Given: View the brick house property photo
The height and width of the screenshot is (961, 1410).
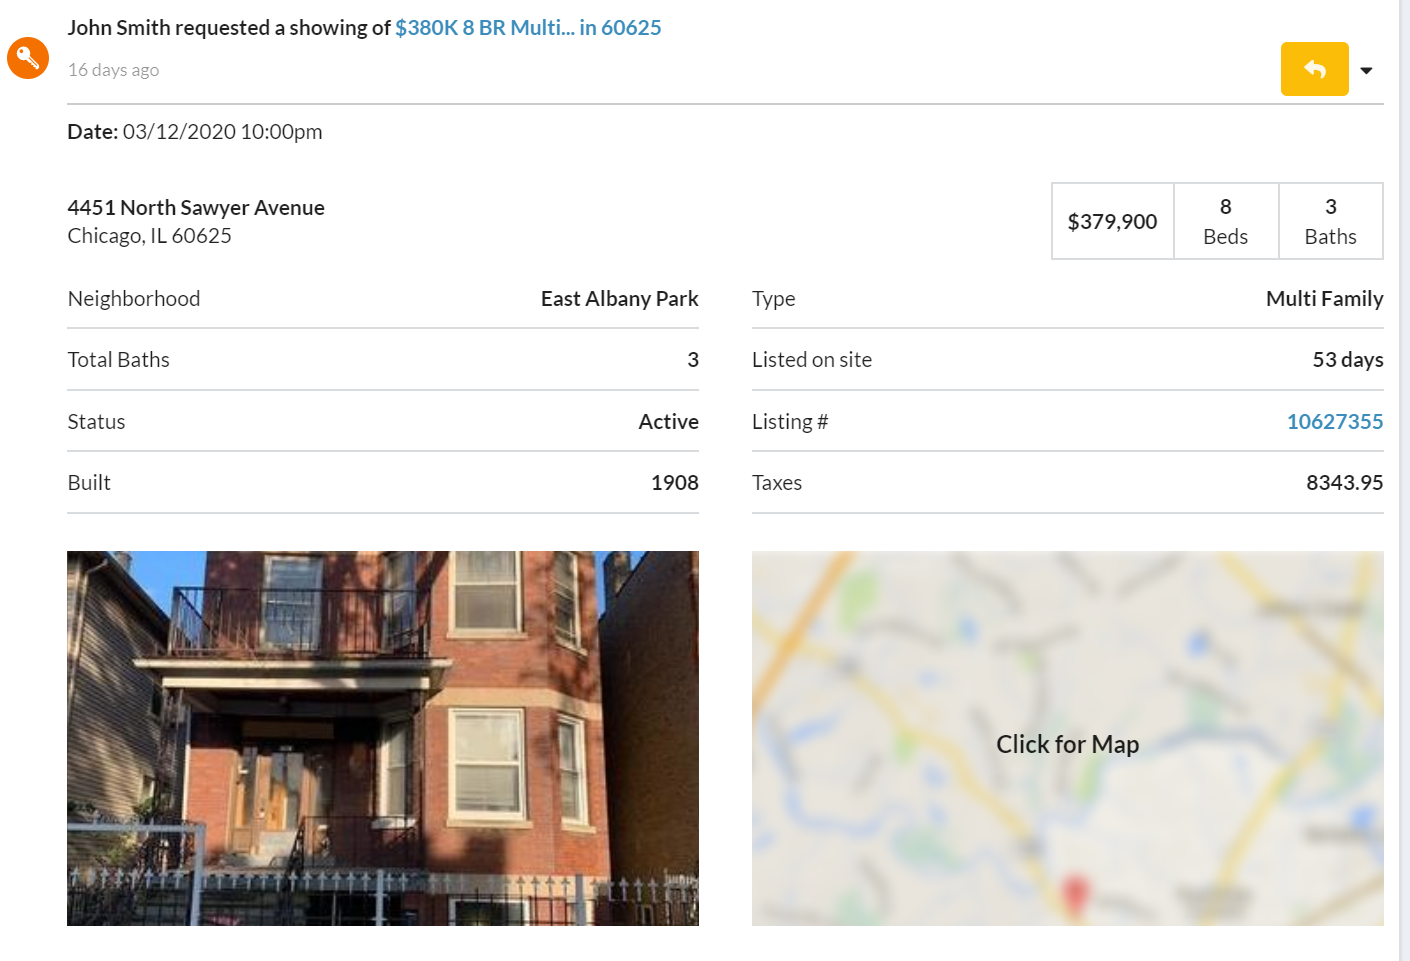Looking at the screenshot, I should tap(383, 738).
